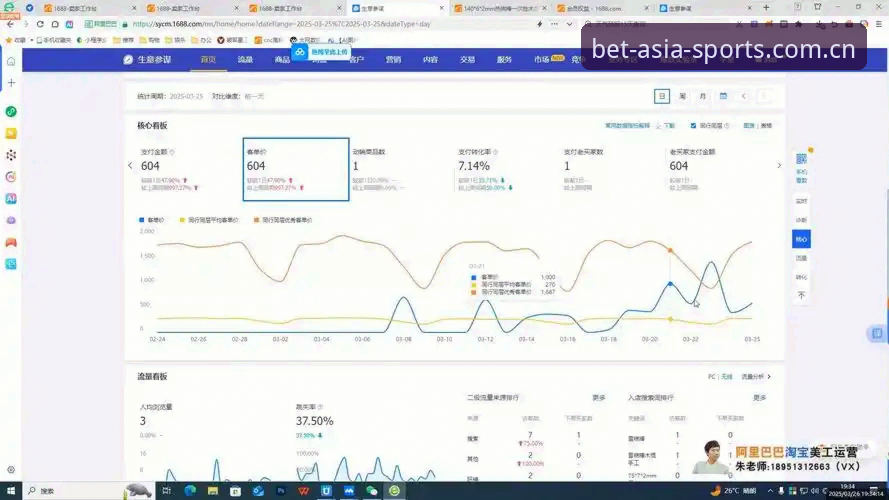Image resolution: width=889 pixels, height=500 pixels.
Task: Open the 营销 navigation tab
Action: point(393,60)
